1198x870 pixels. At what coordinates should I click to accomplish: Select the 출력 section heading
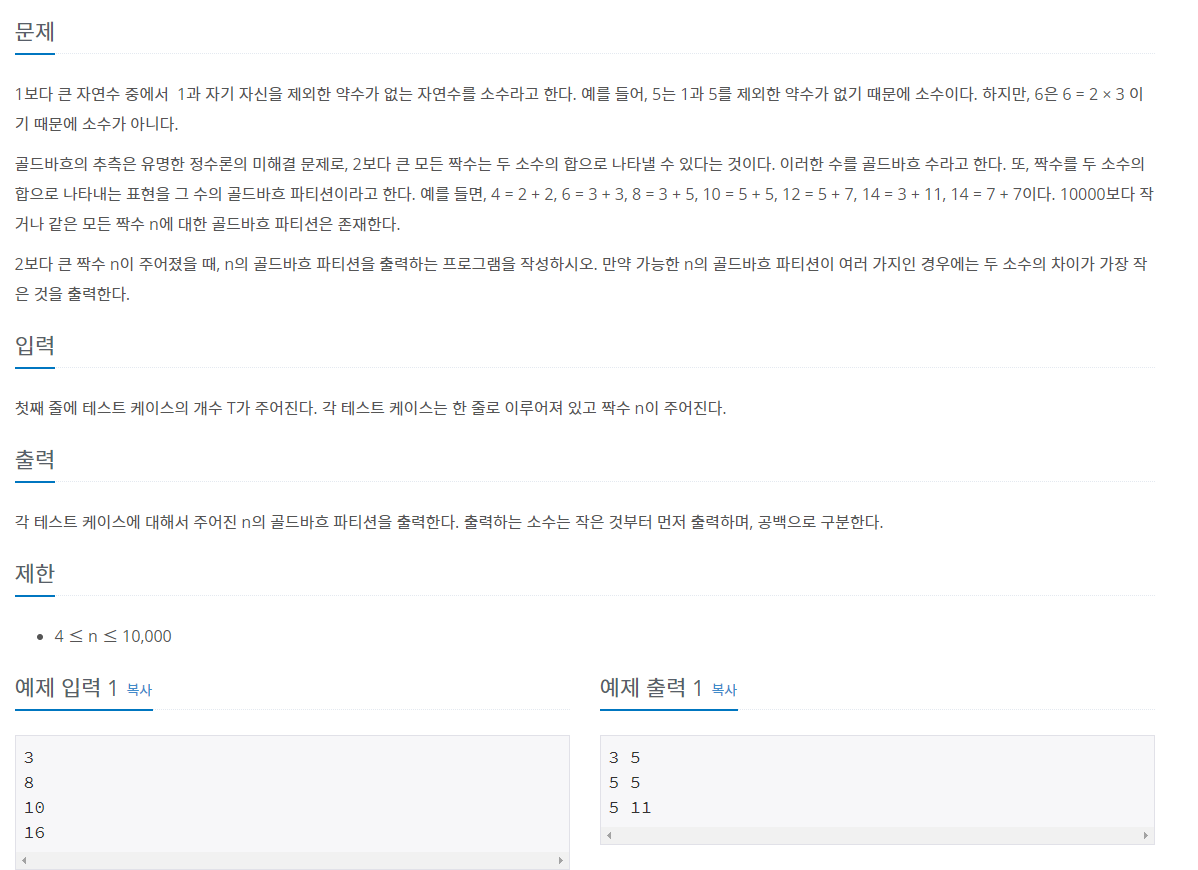coord(34,459)
